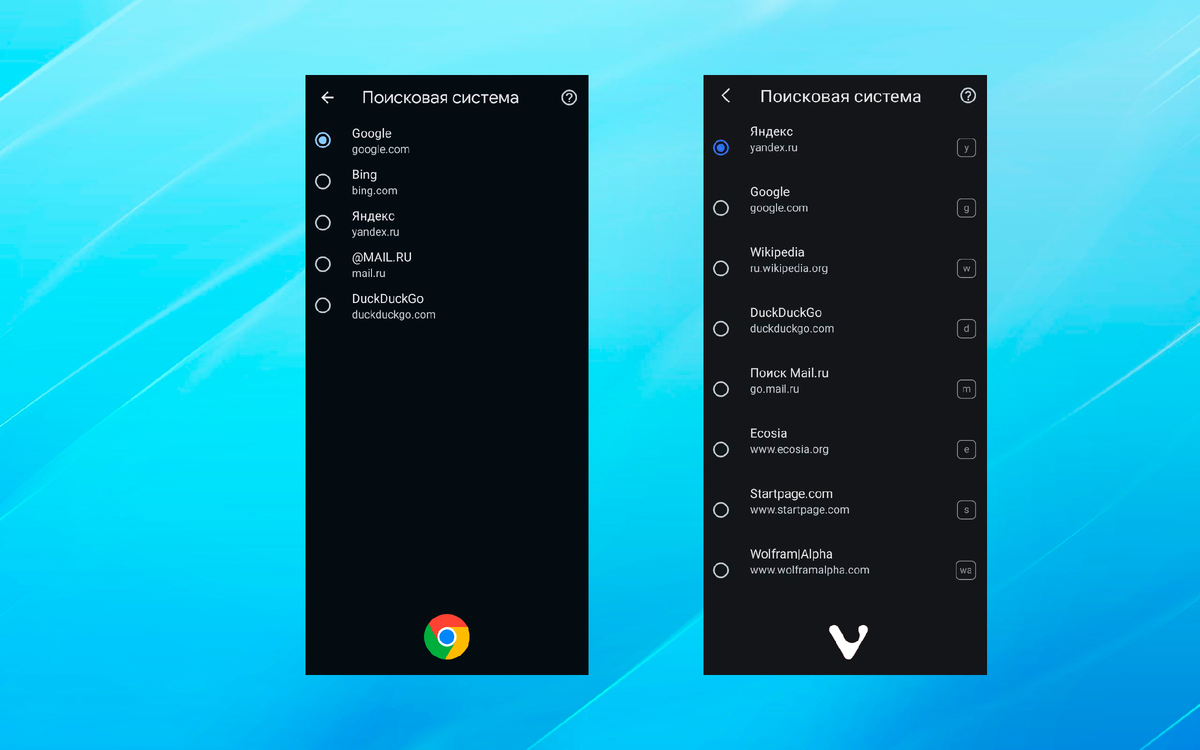Click the 'mail.ru' text under @MAIL.RU

369,273
